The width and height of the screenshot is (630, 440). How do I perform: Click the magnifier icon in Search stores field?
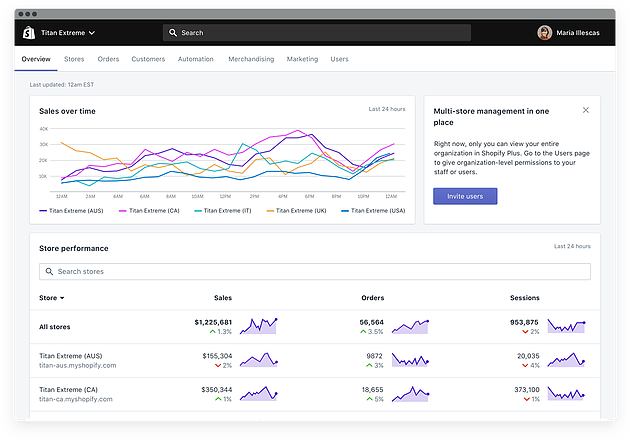(49, 272)
